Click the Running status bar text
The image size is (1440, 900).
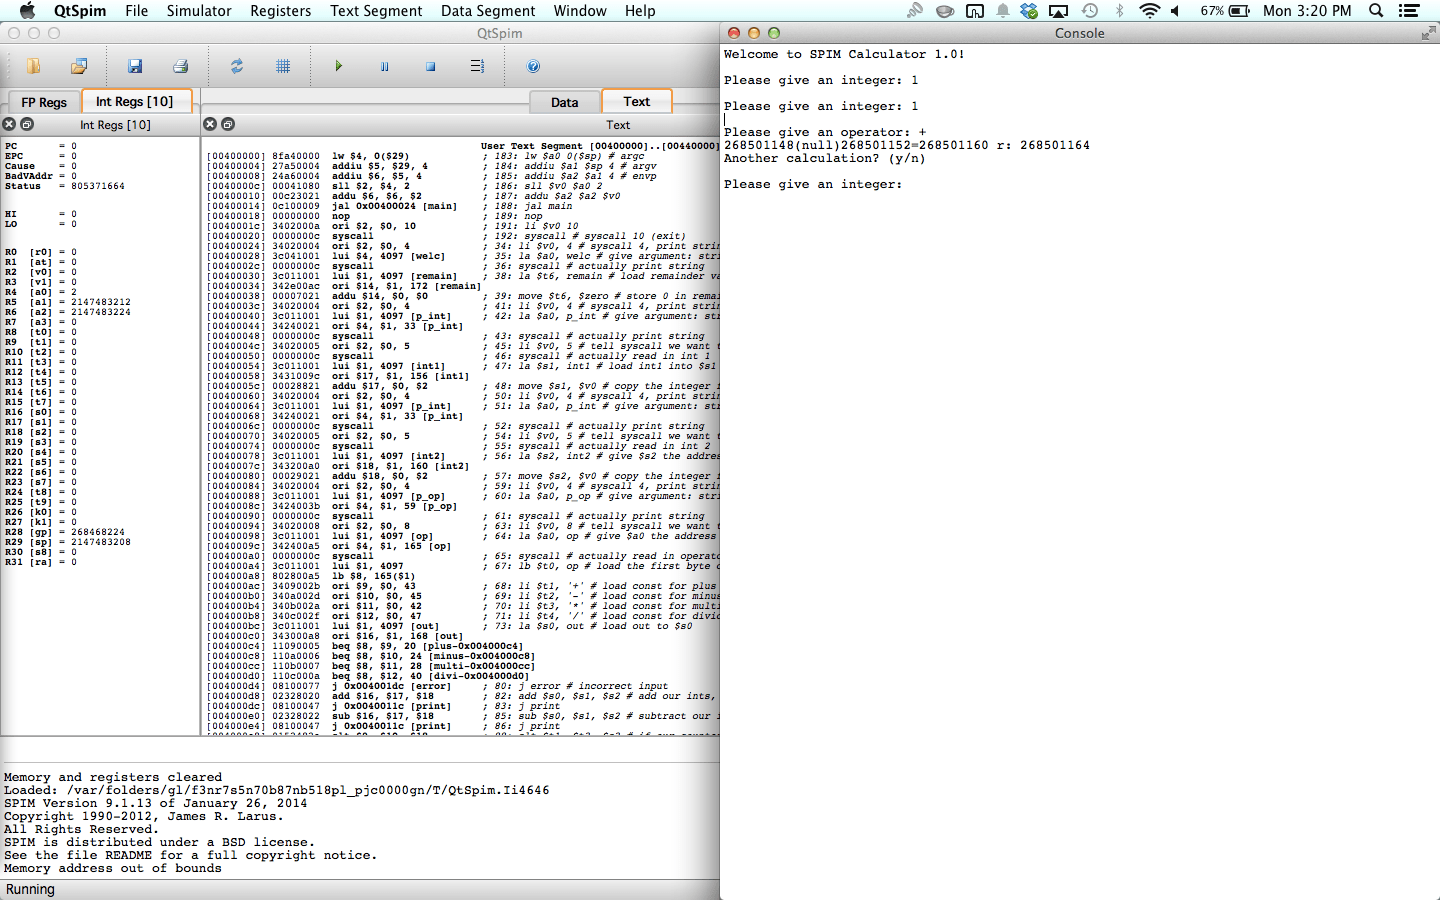[x=31, y=889]
